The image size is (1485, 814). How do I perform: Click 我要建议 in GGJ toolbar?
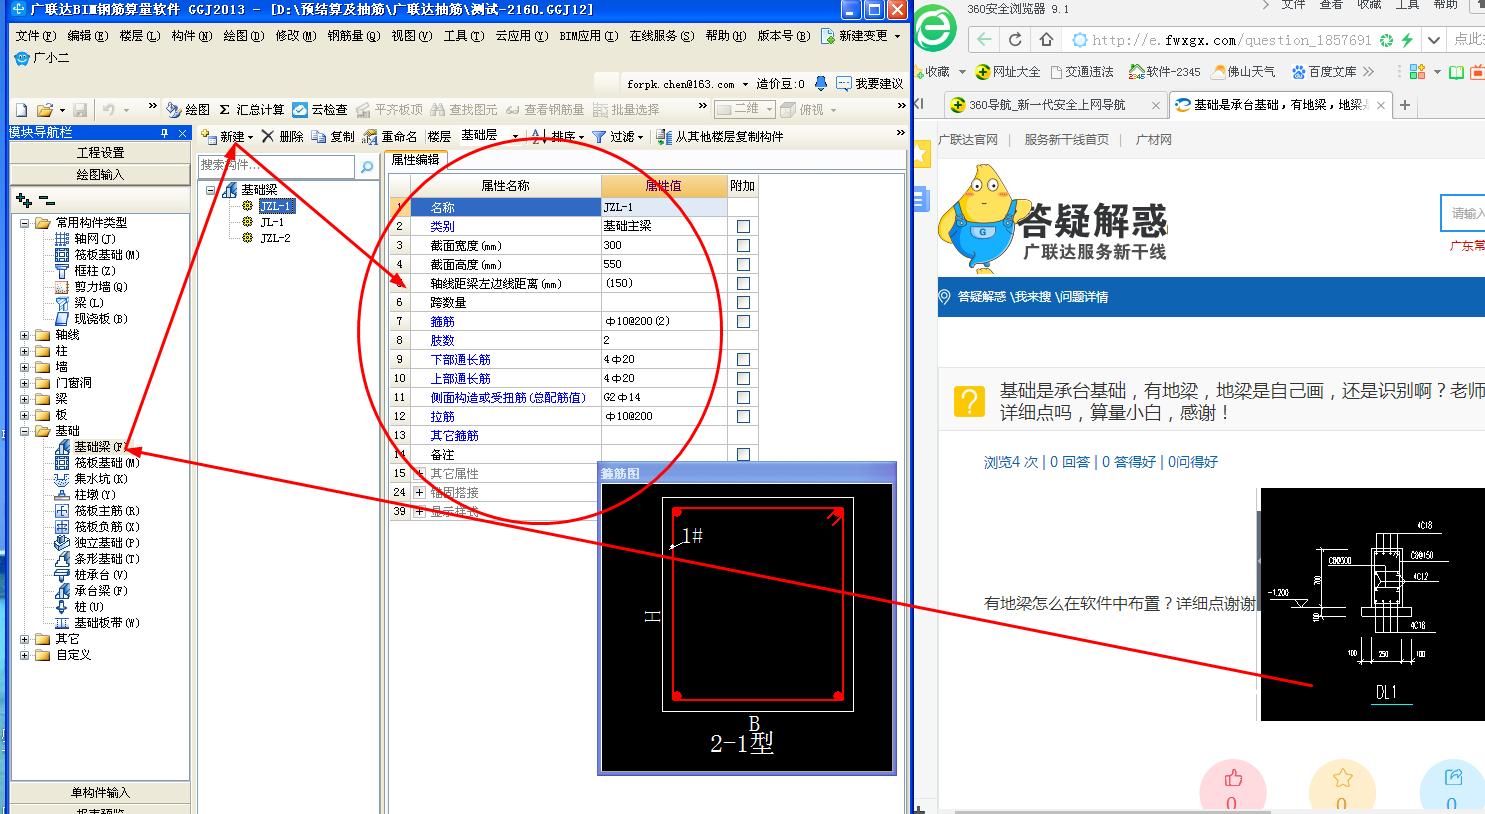pyautogui.click(x=871, y=84)
